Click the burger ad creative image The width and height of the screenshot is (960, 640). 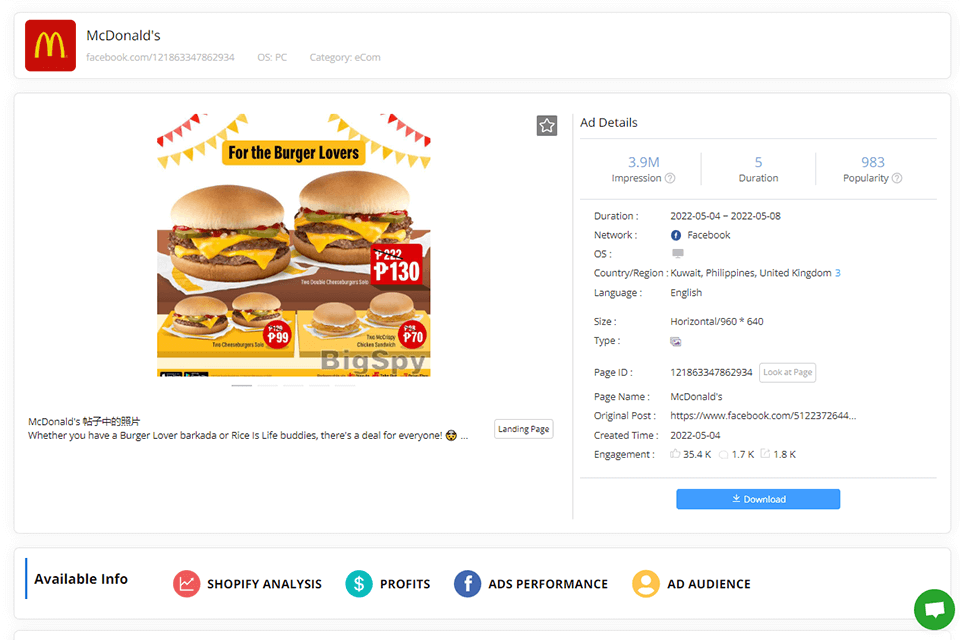[x=294, y=245]
